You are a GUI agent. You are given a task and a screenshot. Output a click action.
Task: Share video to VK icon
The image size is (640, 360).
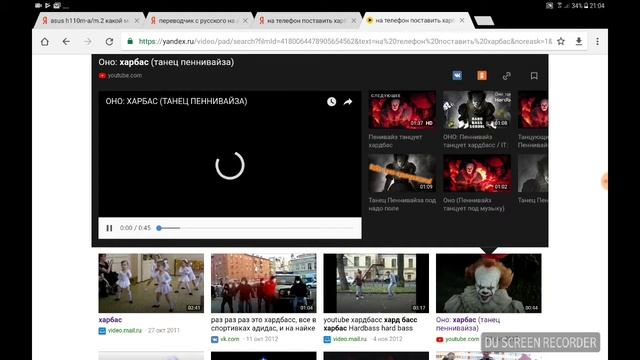click(x=457, y=76)
